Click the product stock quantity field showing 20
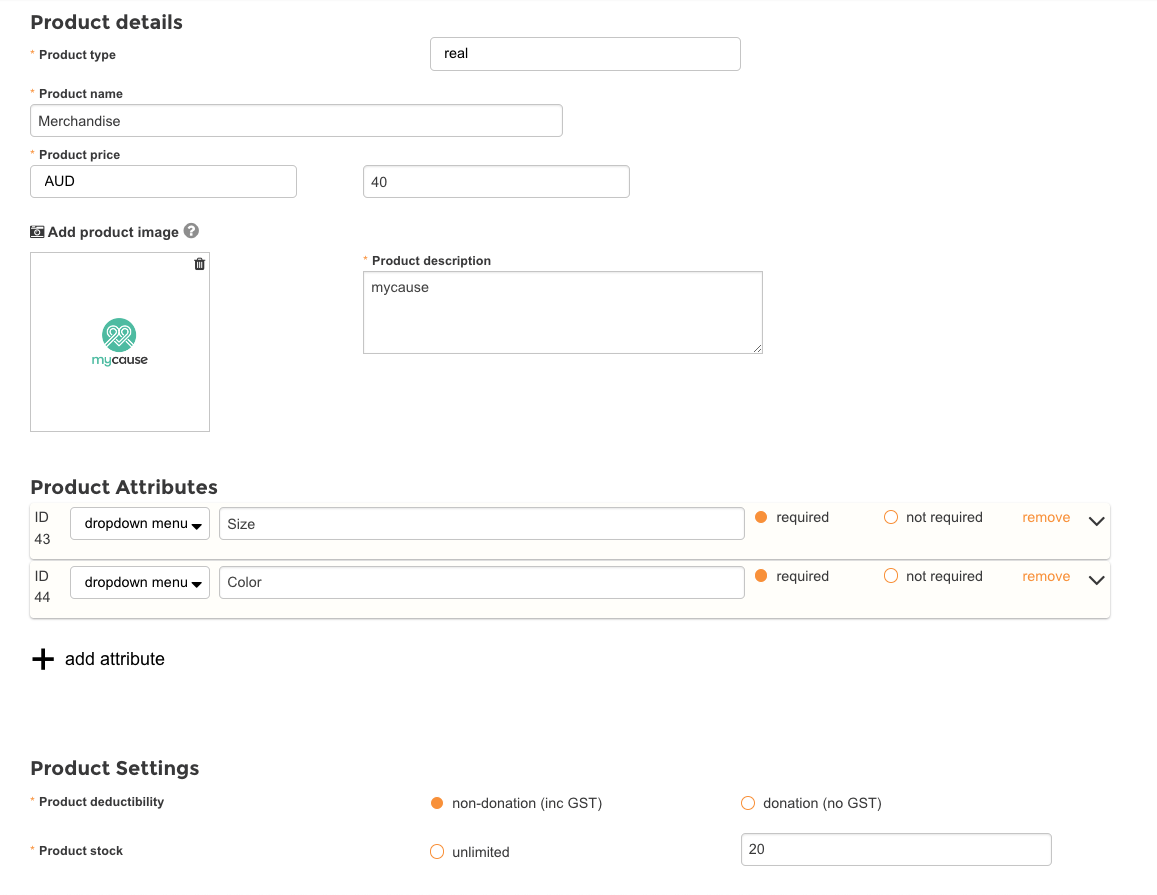 pos(896,849)
